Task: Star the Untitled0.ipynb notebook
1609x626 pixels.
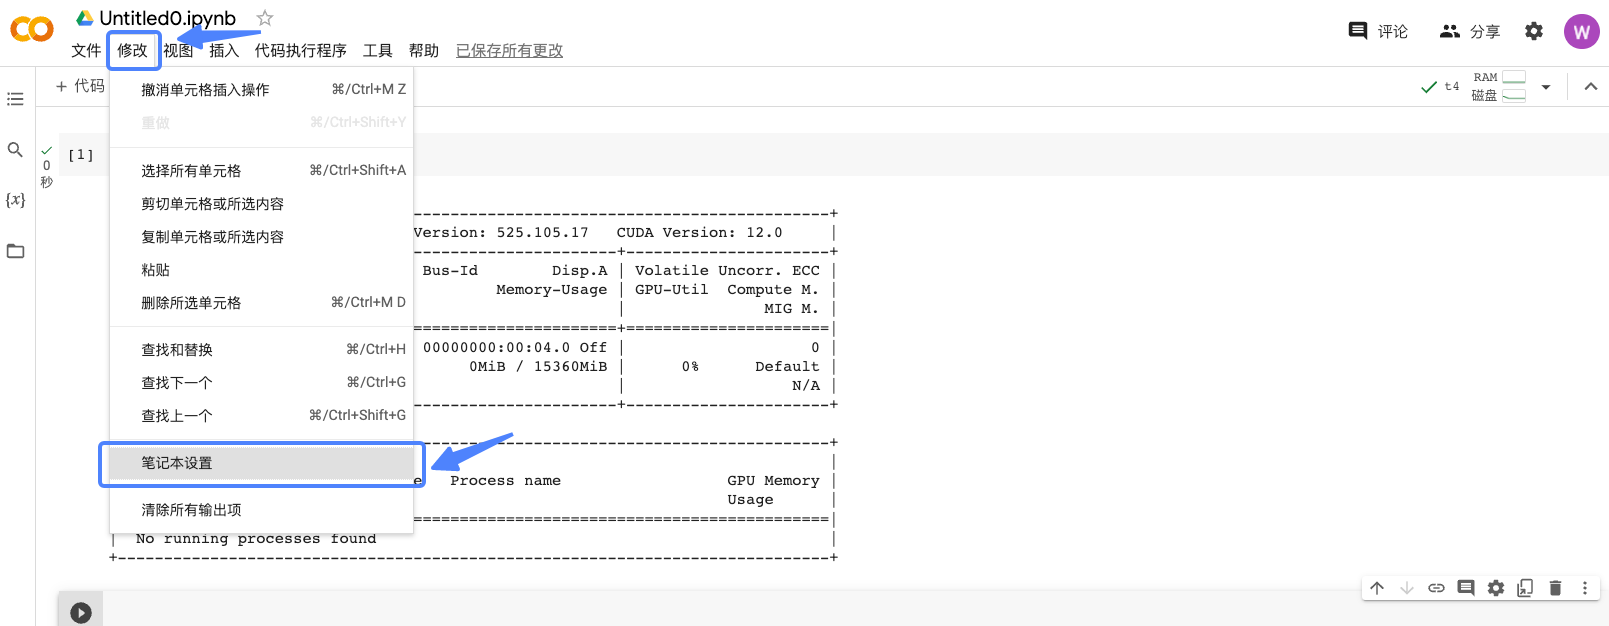Action: (x=265, y=18)
